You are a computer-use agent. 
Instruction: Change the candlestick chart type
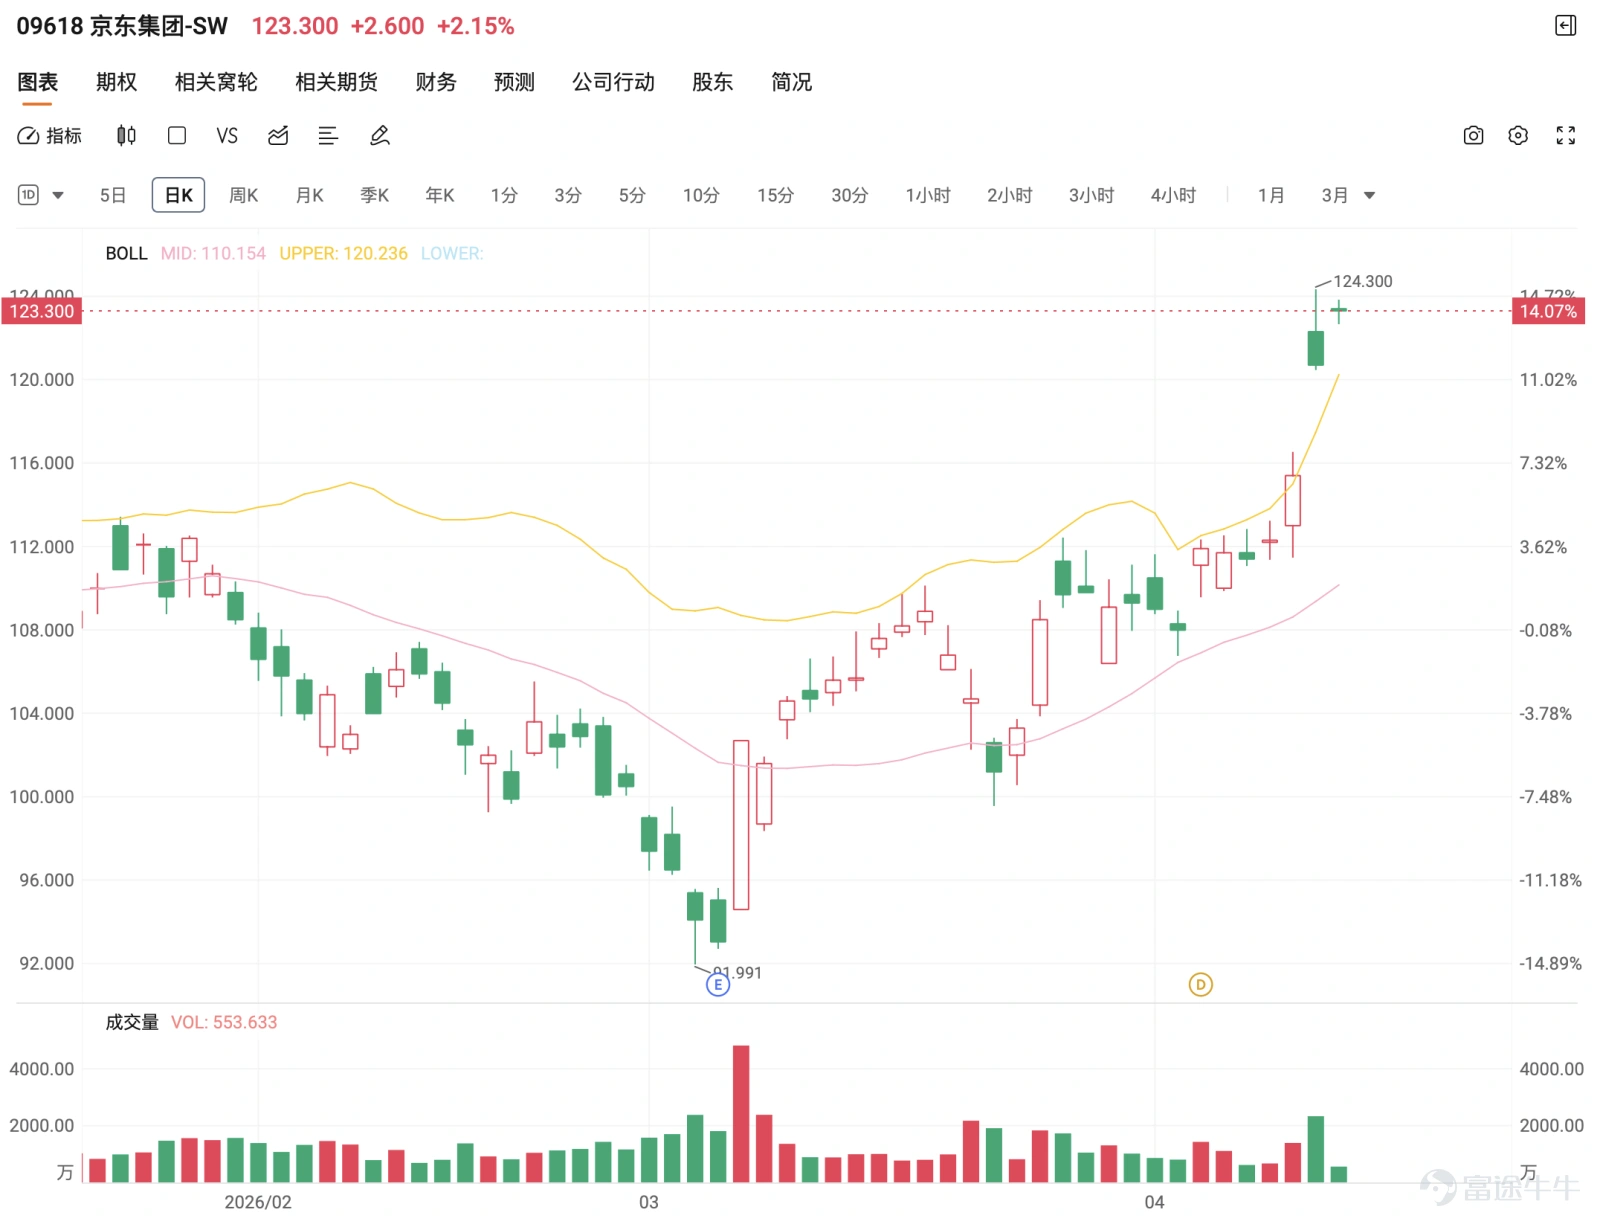pyautogui.click(x=126, y=136)
